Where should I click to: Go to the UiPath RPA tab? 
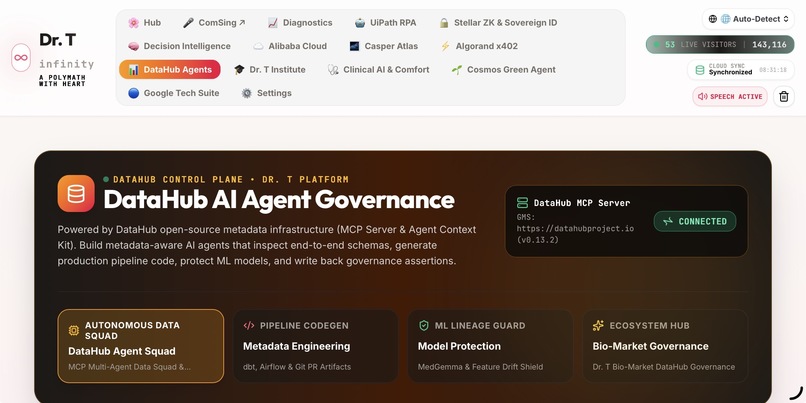(x=386, y=23)
